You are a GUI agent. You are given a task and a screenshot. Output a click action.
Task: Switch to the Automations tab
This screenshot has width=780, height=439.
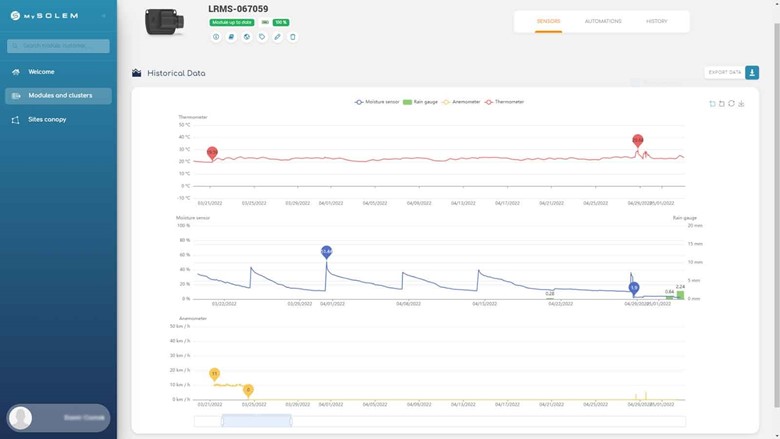602,21
